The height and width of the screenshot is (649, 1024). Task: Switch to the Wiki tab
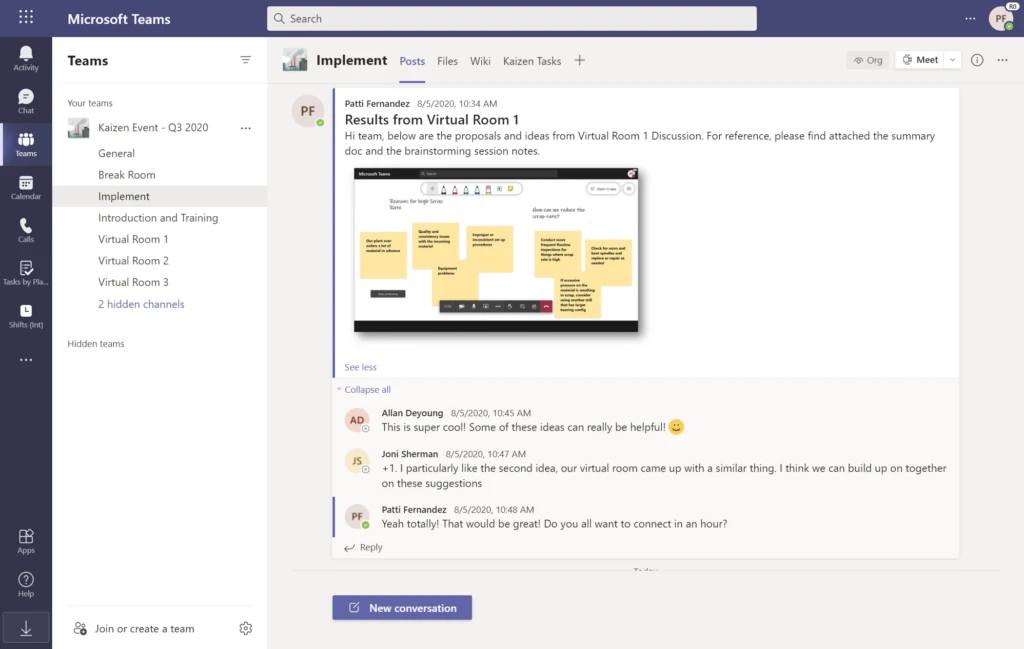(x=480, y=61)
